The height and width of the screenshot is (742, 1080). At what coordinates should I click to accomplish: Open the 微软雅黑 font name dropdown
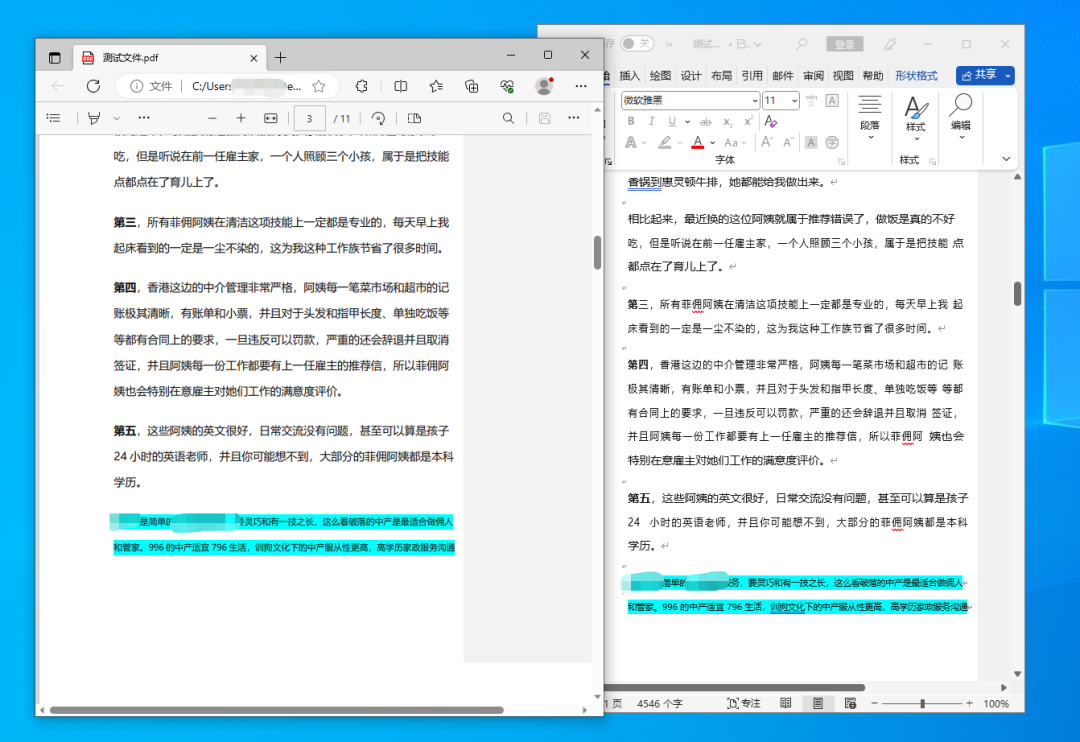point(755,100)
